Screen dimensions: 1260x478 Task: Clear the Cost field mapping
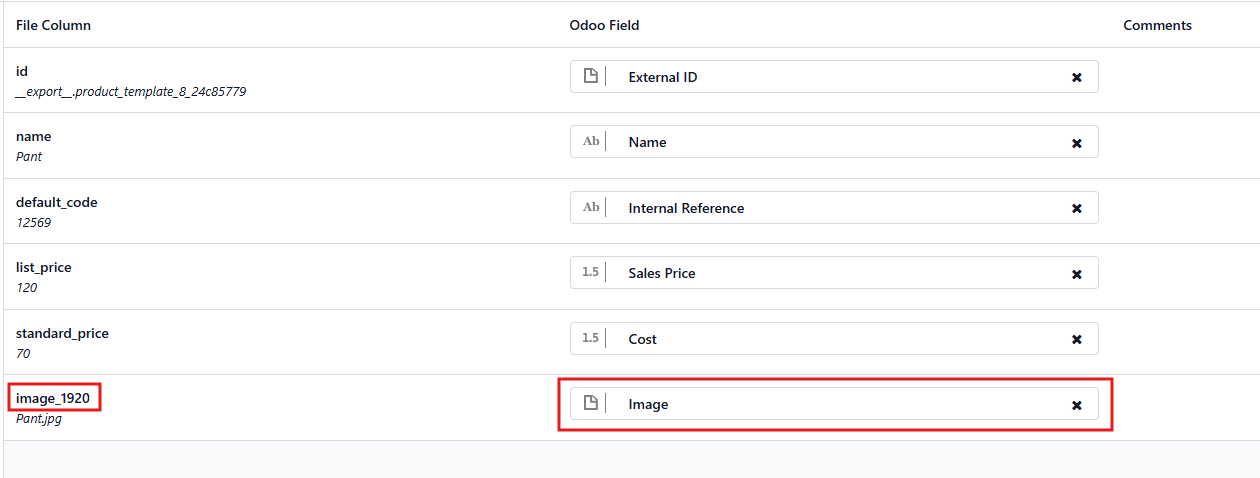[1076, 340]
